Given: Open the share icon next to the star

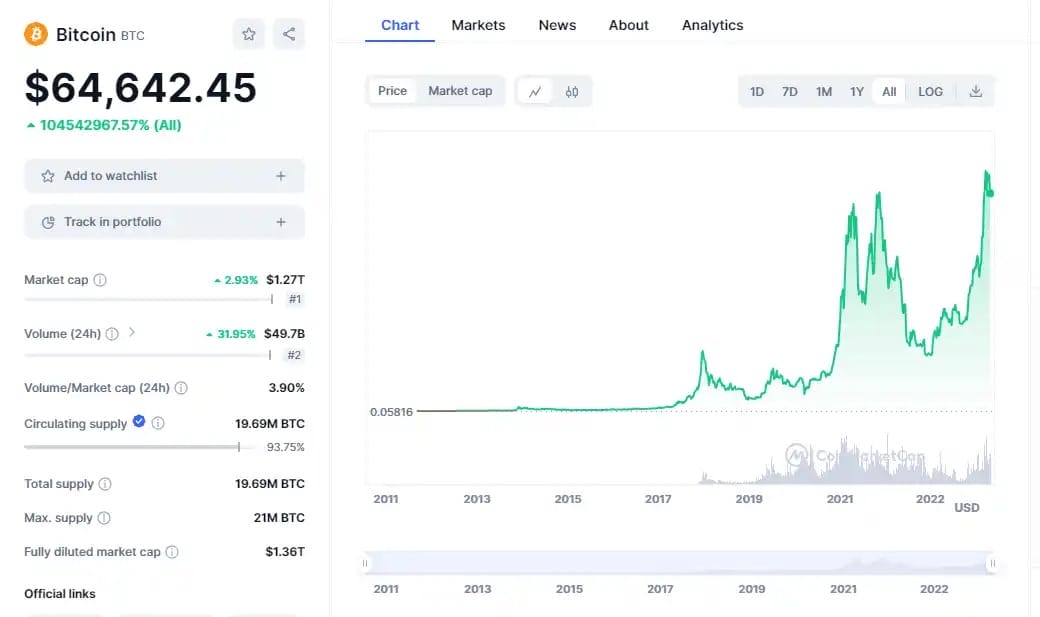Looking at the screenshot, I should [289, 33].
